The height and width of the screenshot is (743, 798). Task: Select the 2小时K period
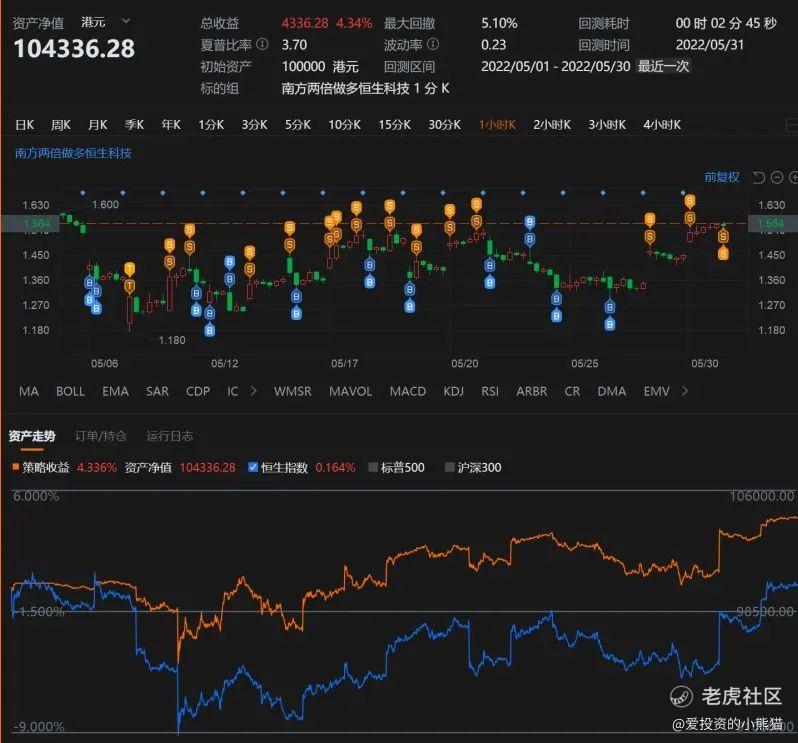[x=552, y=125]
